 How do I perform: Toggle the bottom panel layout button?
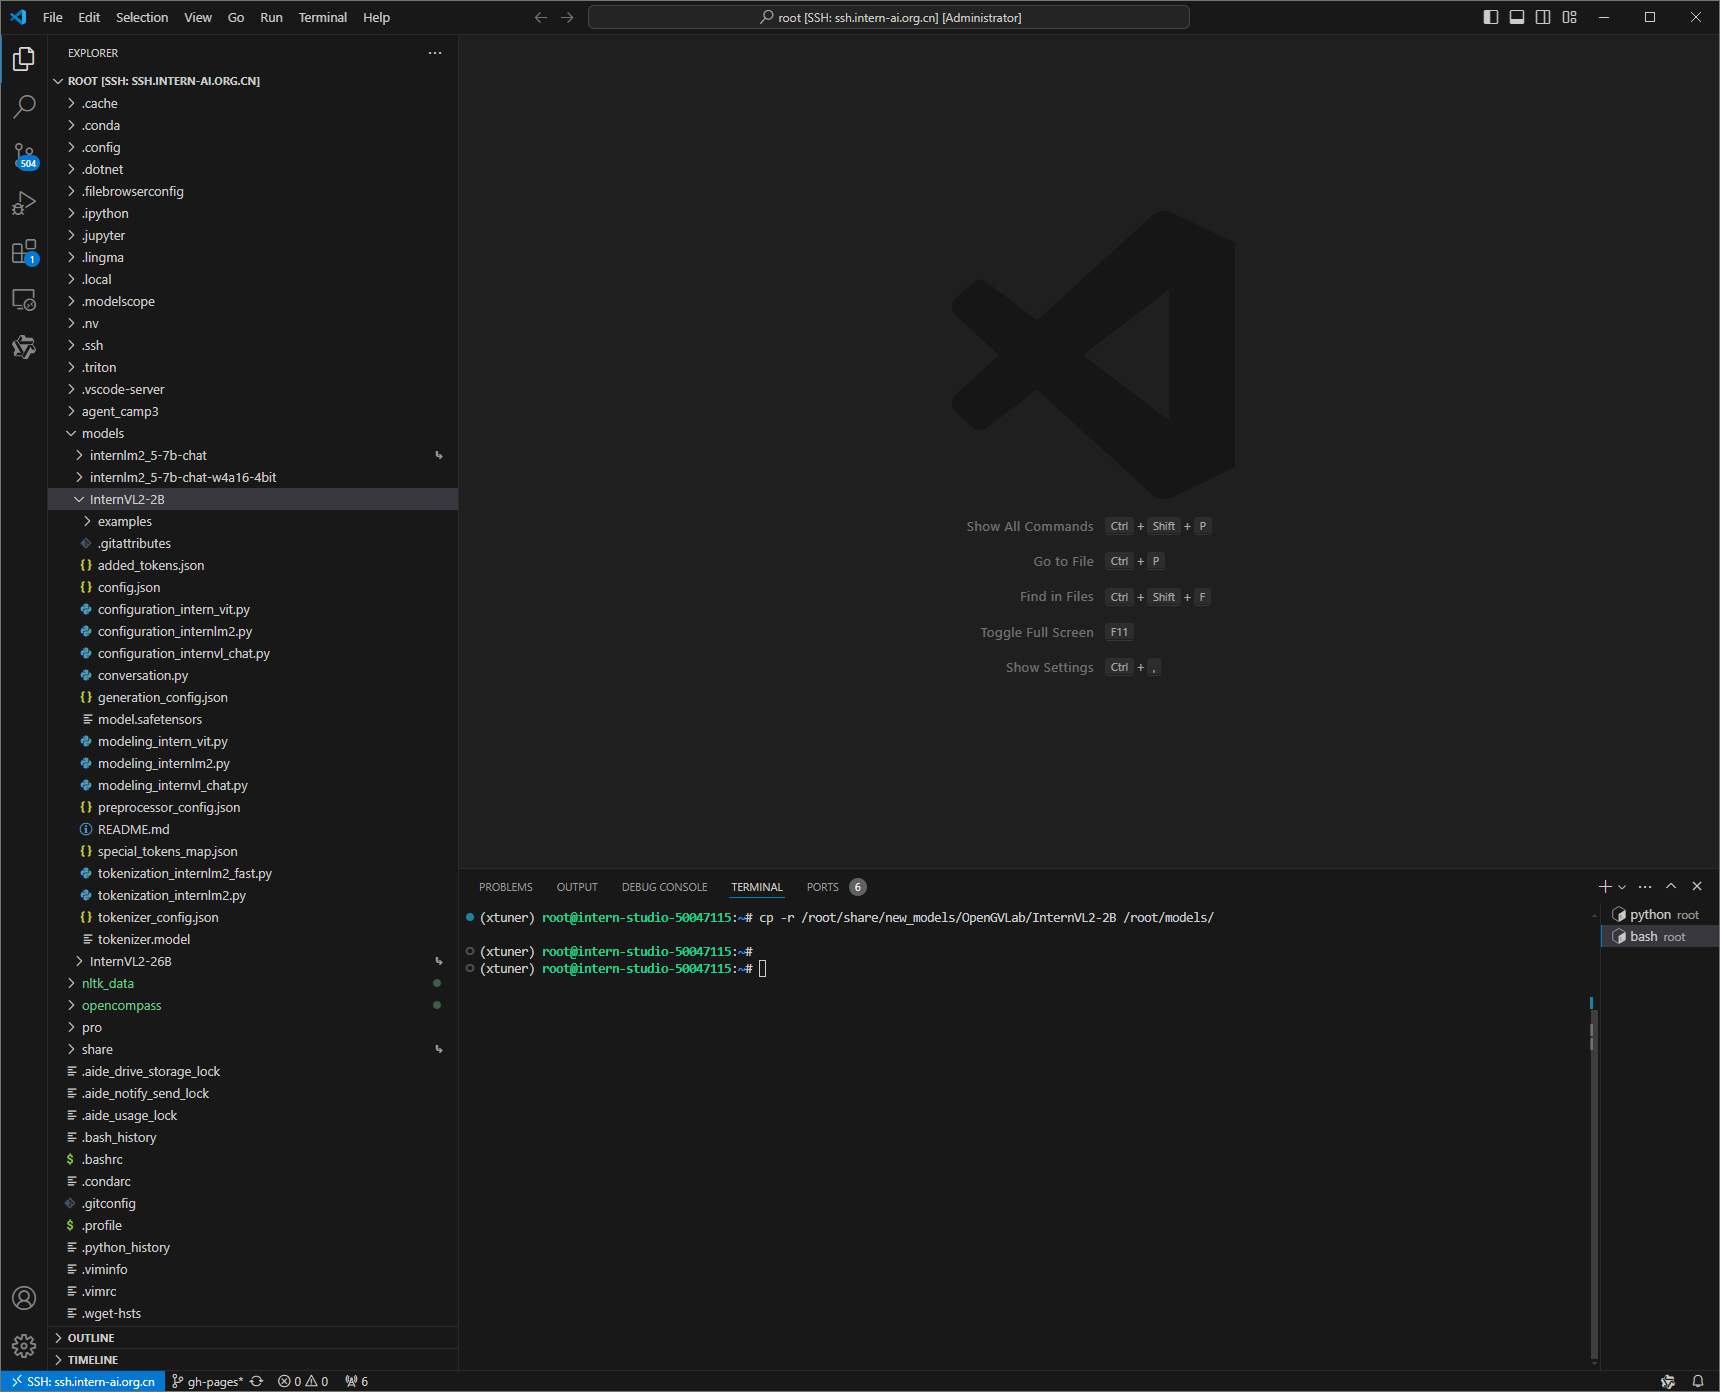[x=1517, y=17]
